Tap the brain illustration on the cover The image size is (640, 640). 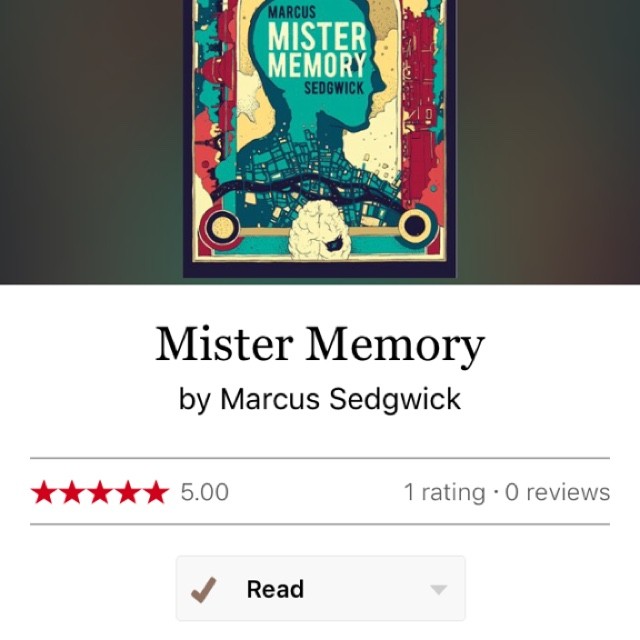[320, 230]
